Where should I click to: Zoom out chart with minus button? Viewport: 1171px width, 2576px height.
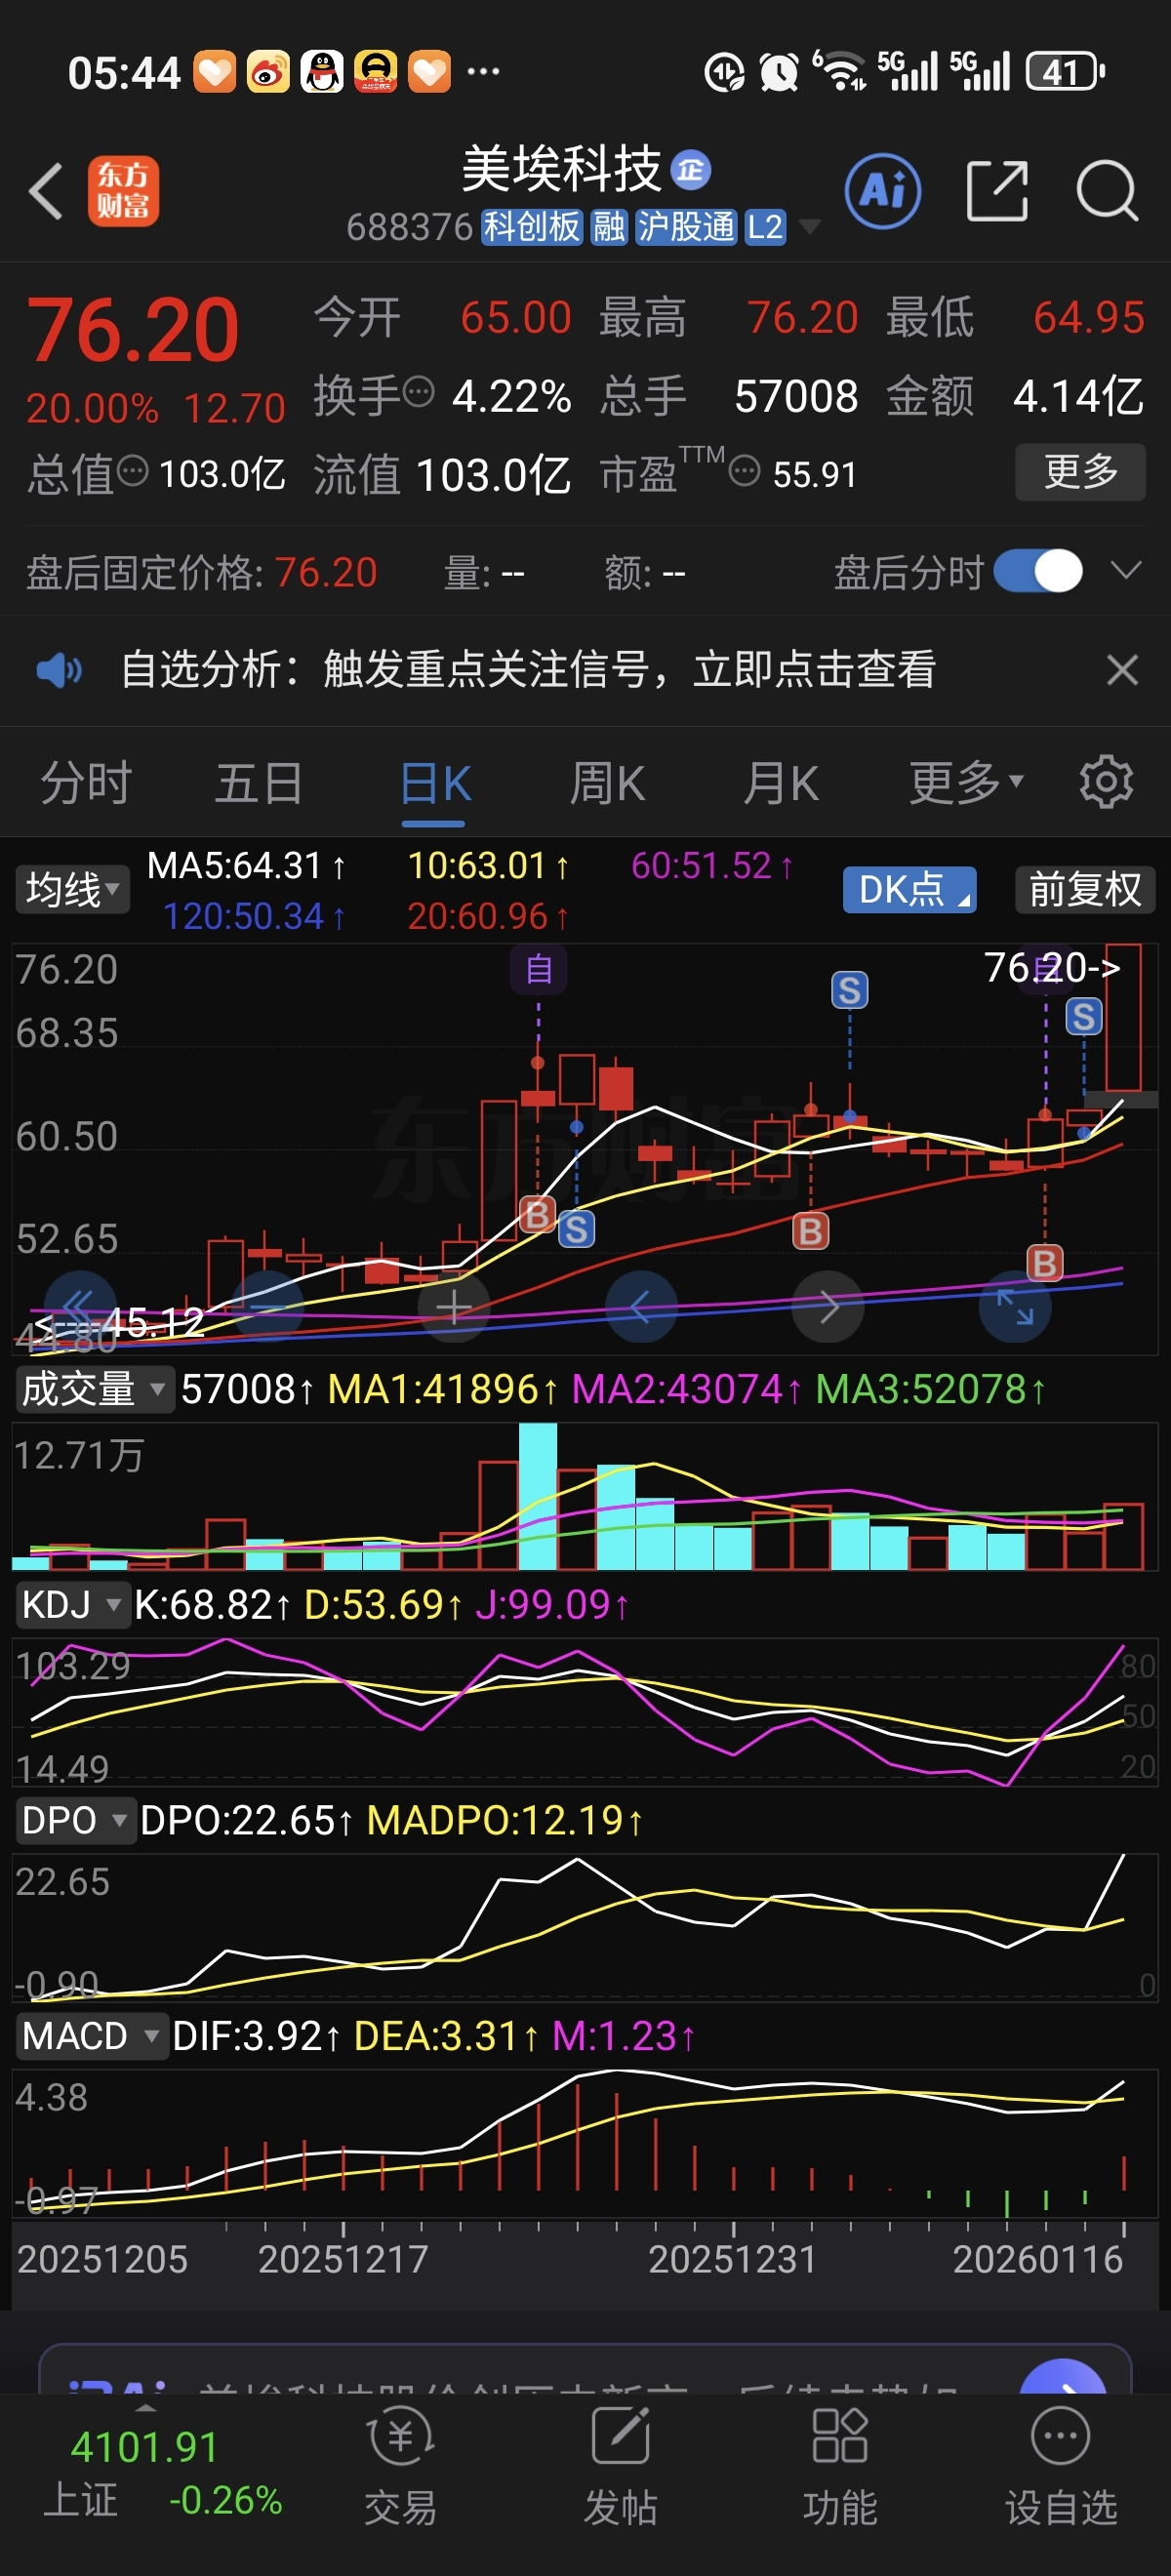(x=267, y=1306)
